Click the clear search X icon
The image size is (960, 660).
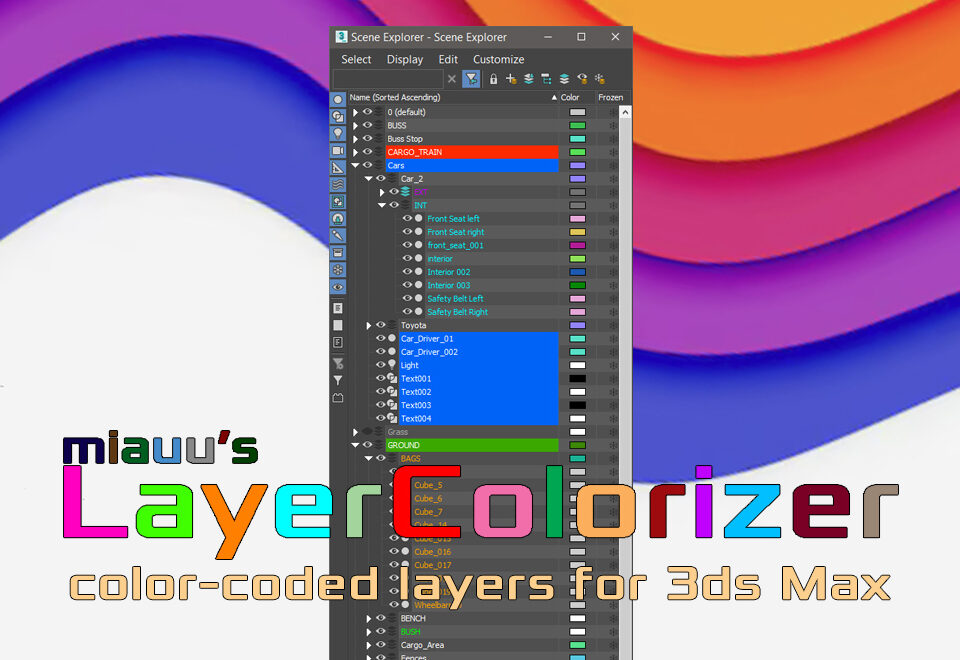[x=452, y=79]
